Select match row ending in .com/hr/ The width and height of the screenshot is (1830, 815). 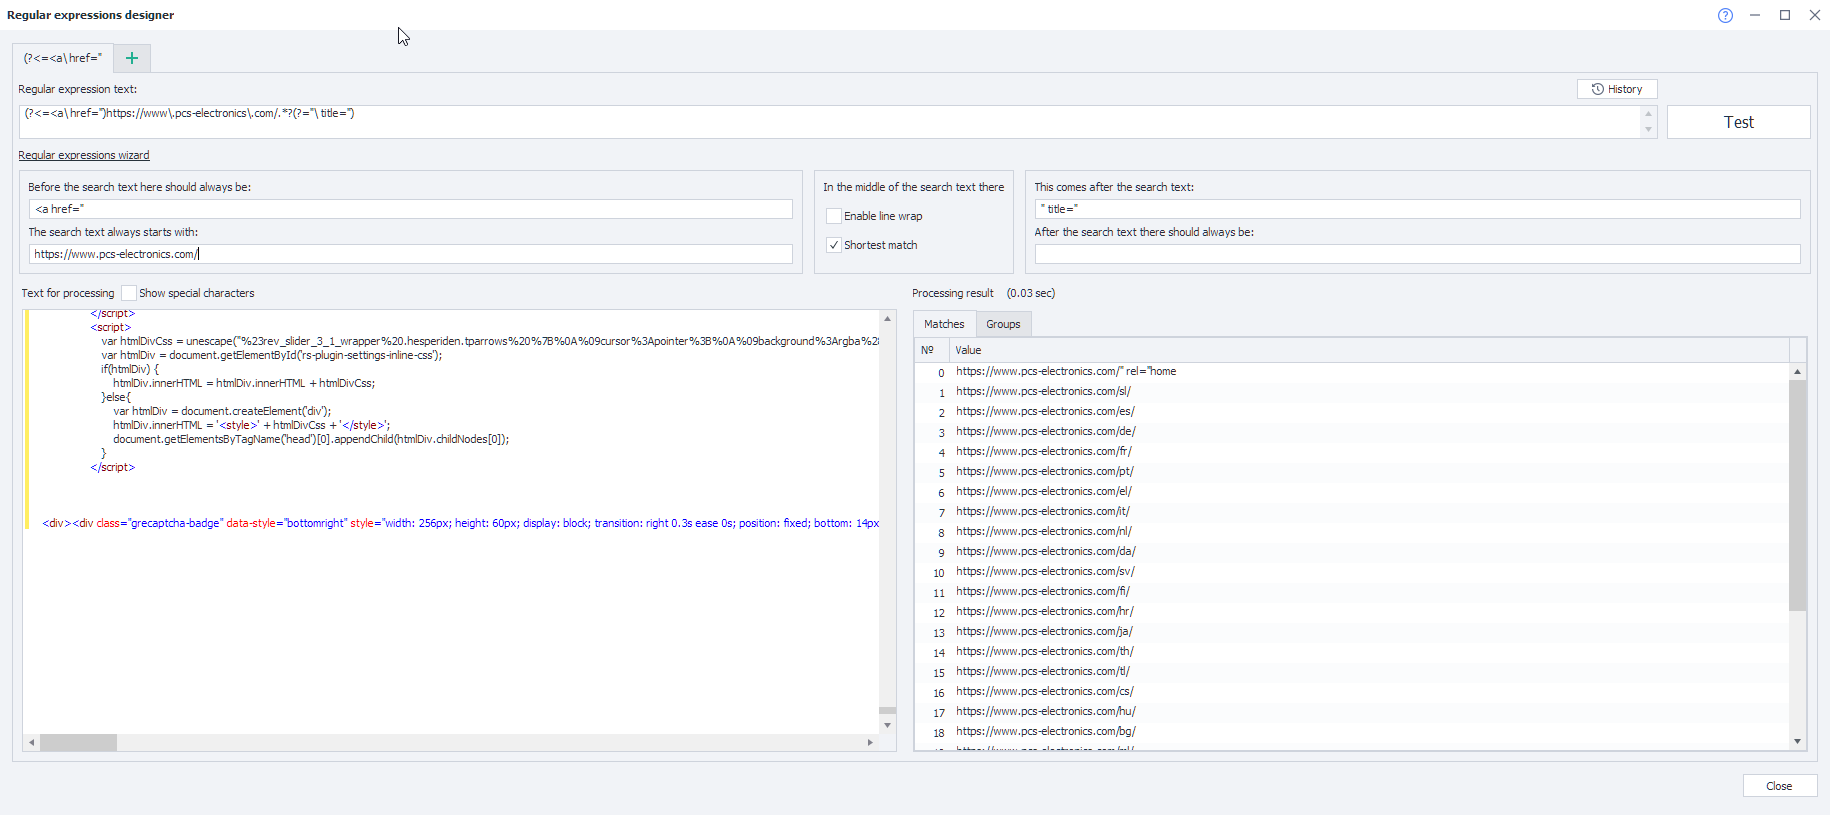click(1351, 611)
